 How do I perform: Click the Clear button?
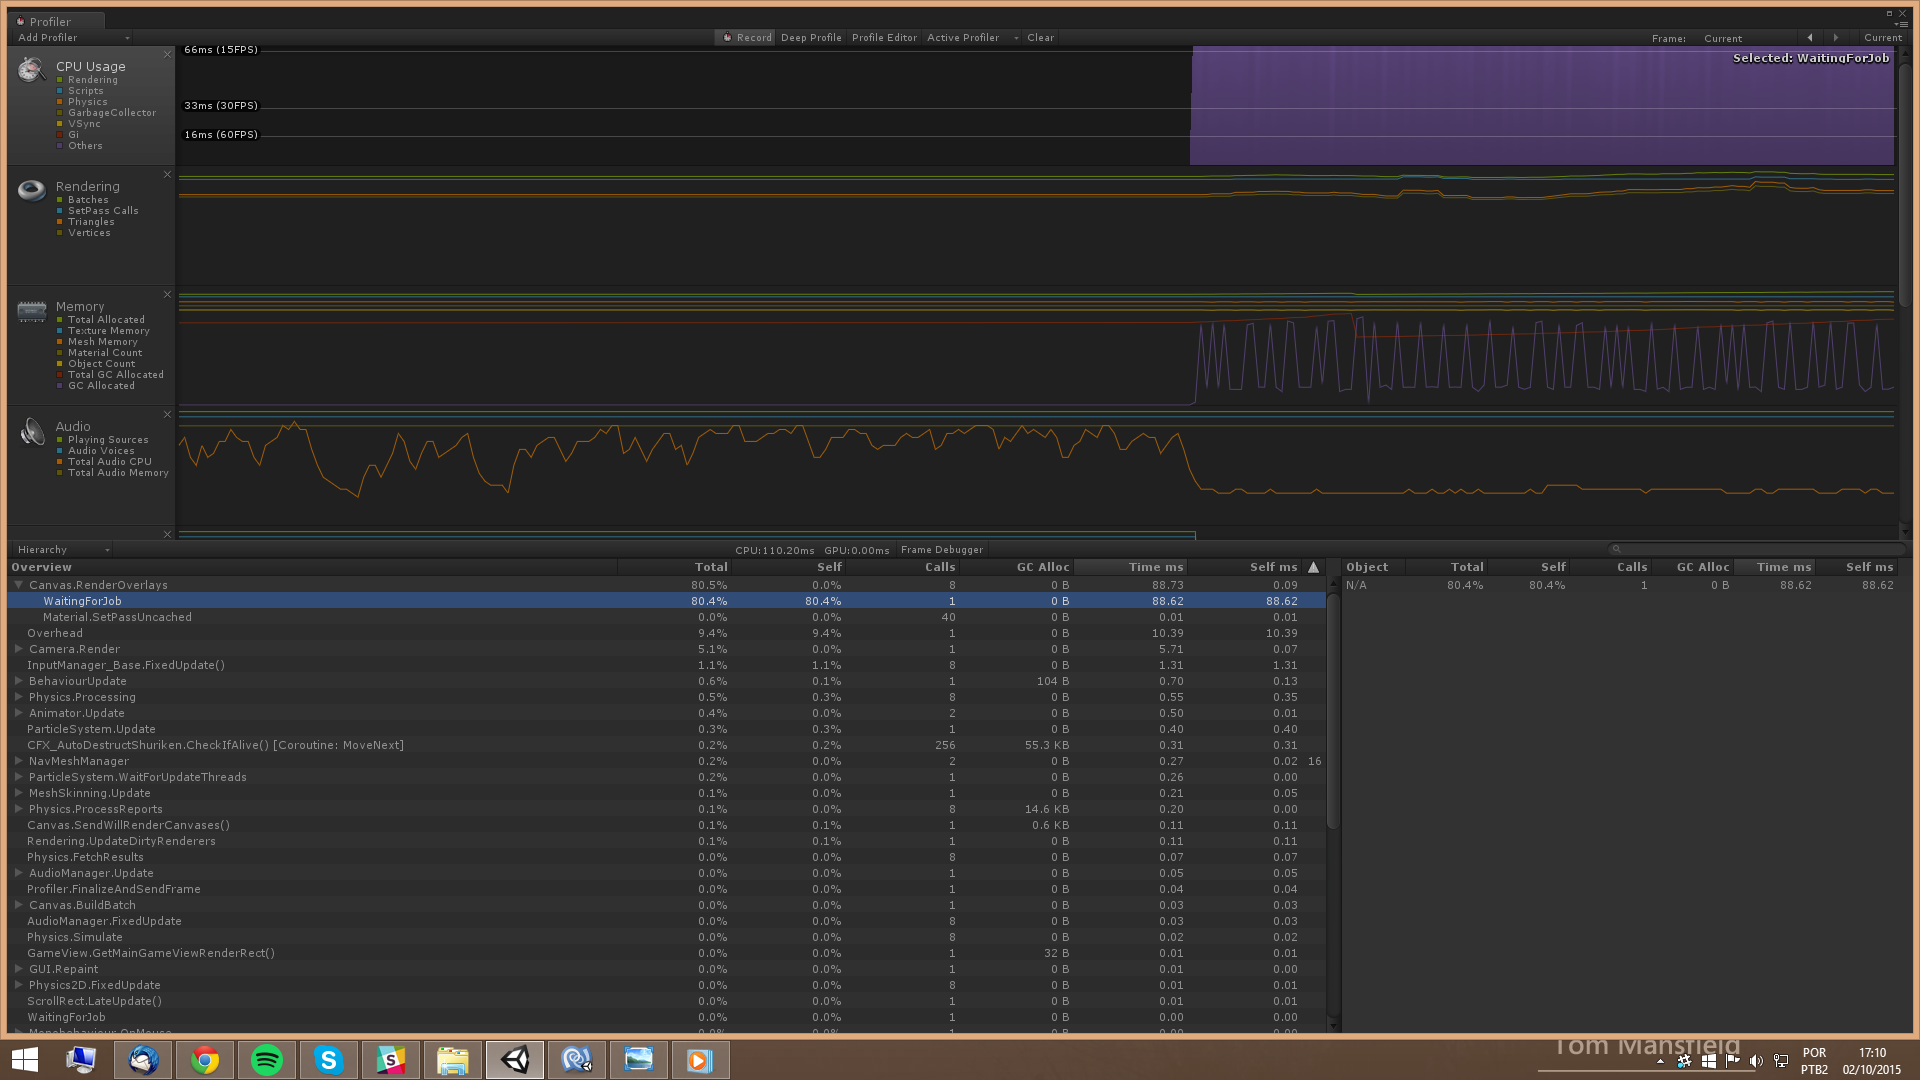pyautogui.click(x=1040, y=38)
